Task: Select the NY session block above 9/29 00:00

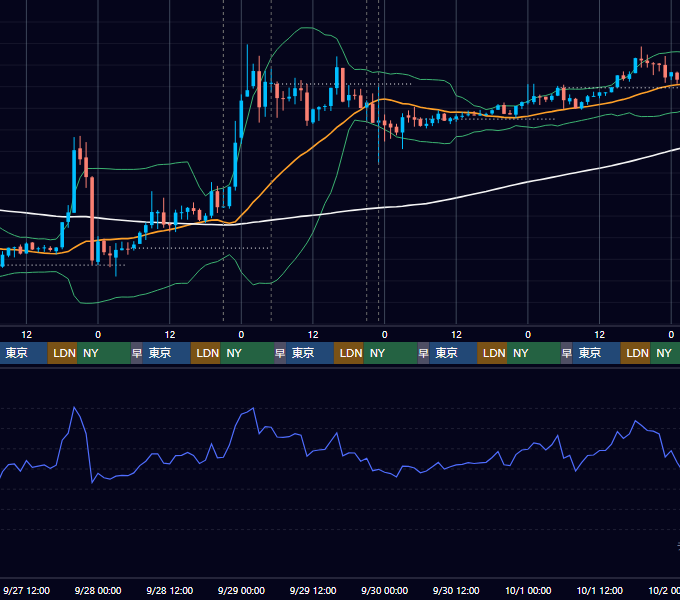Action: point(247,353)
